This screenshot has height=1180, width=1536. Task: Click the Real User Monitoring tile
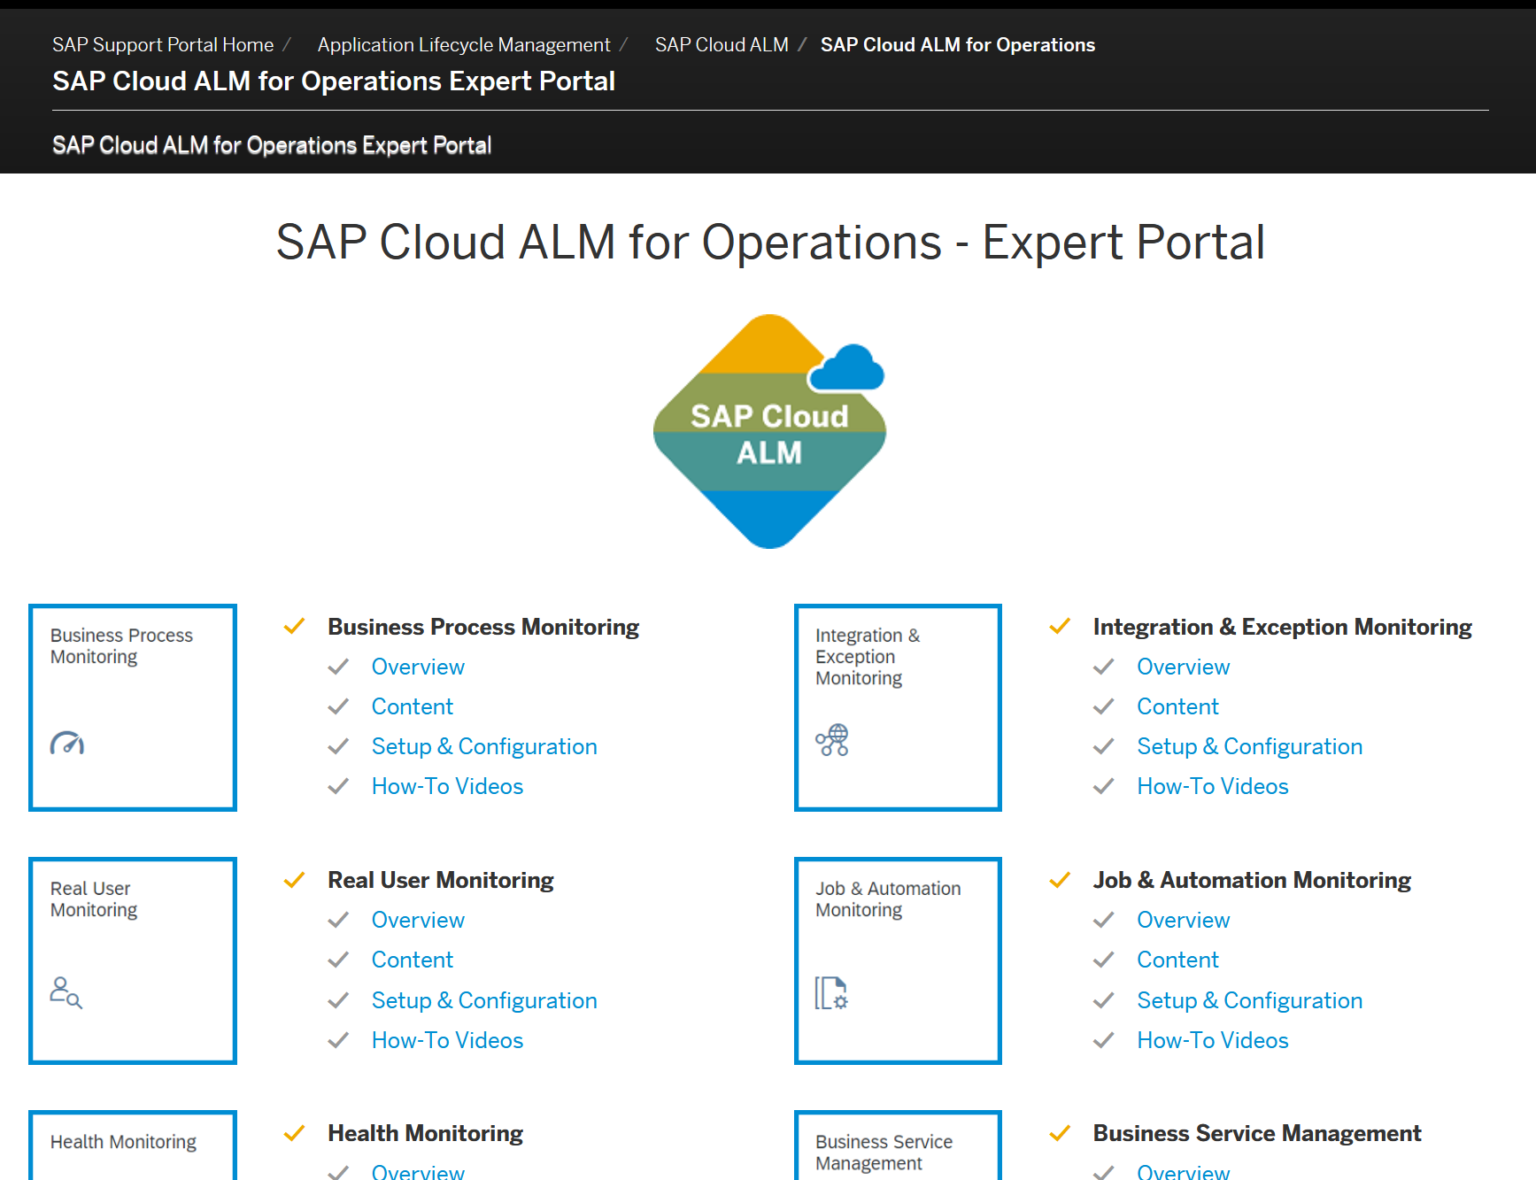[x=132, y=961]
